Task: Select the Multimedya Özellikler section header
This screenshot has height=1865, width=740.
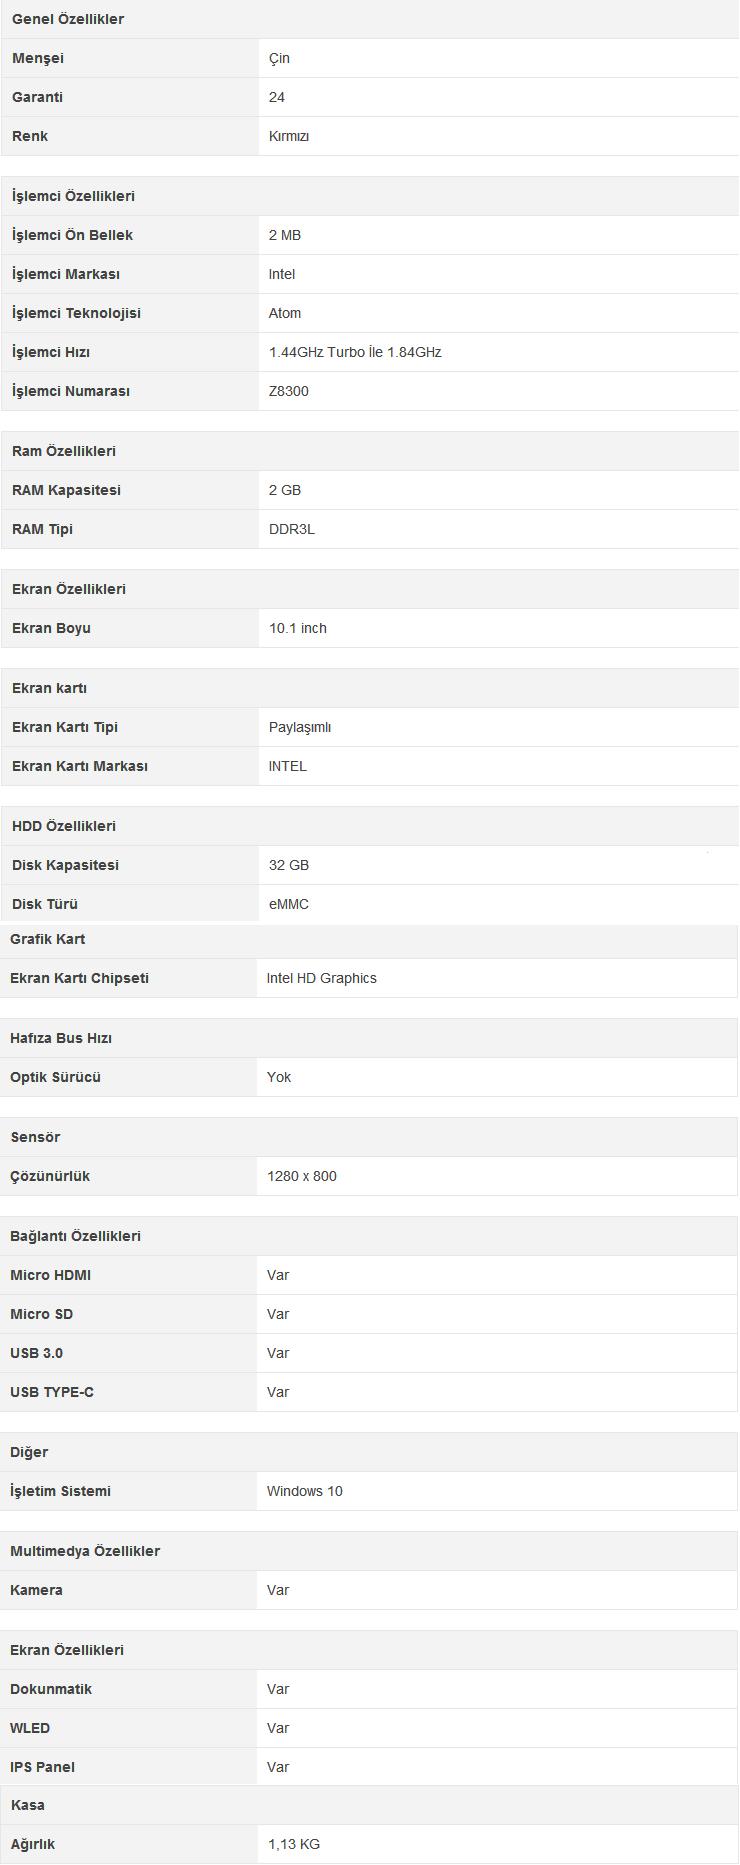Action: pyautogui.click(x=85, y=1551)
